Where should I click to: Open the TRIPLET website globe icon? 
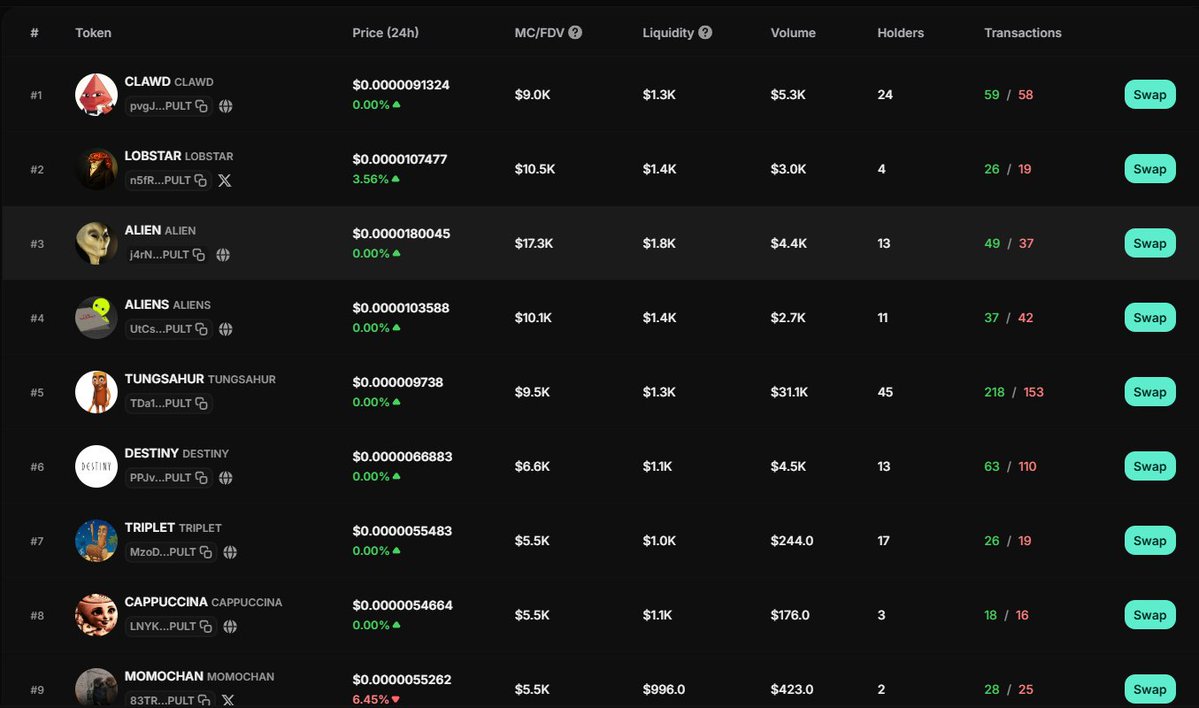point(230,551)
